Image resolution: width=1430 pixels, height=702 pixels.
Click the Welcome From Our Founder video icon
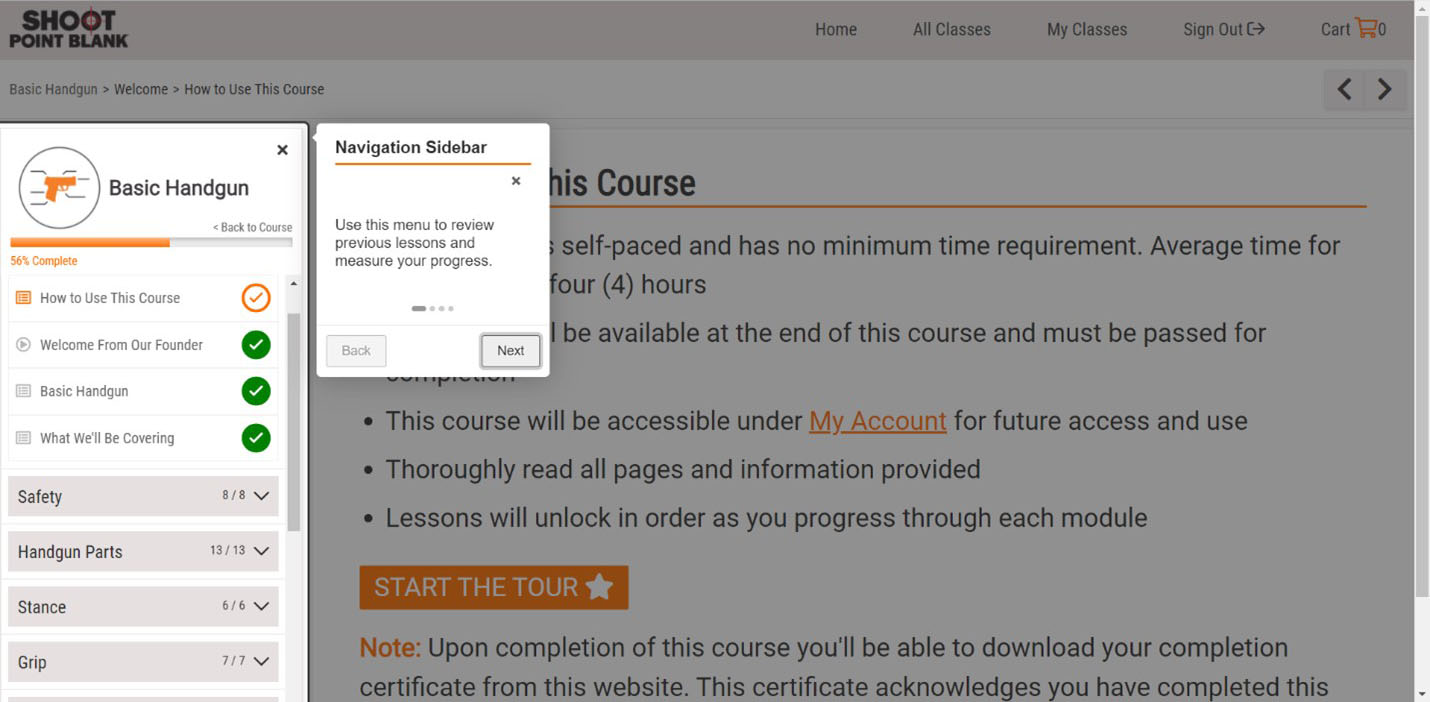(x=23, y=345)
